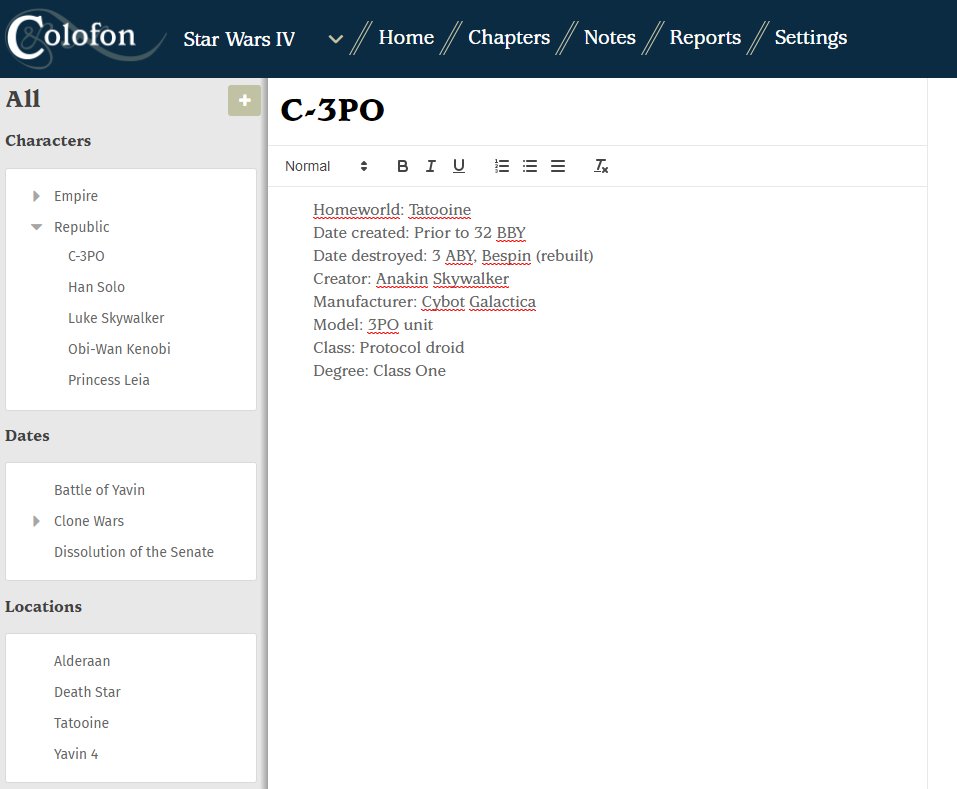Open the Settings section
The height and width of the screenshot is (789, 957).
click(811, 37)
